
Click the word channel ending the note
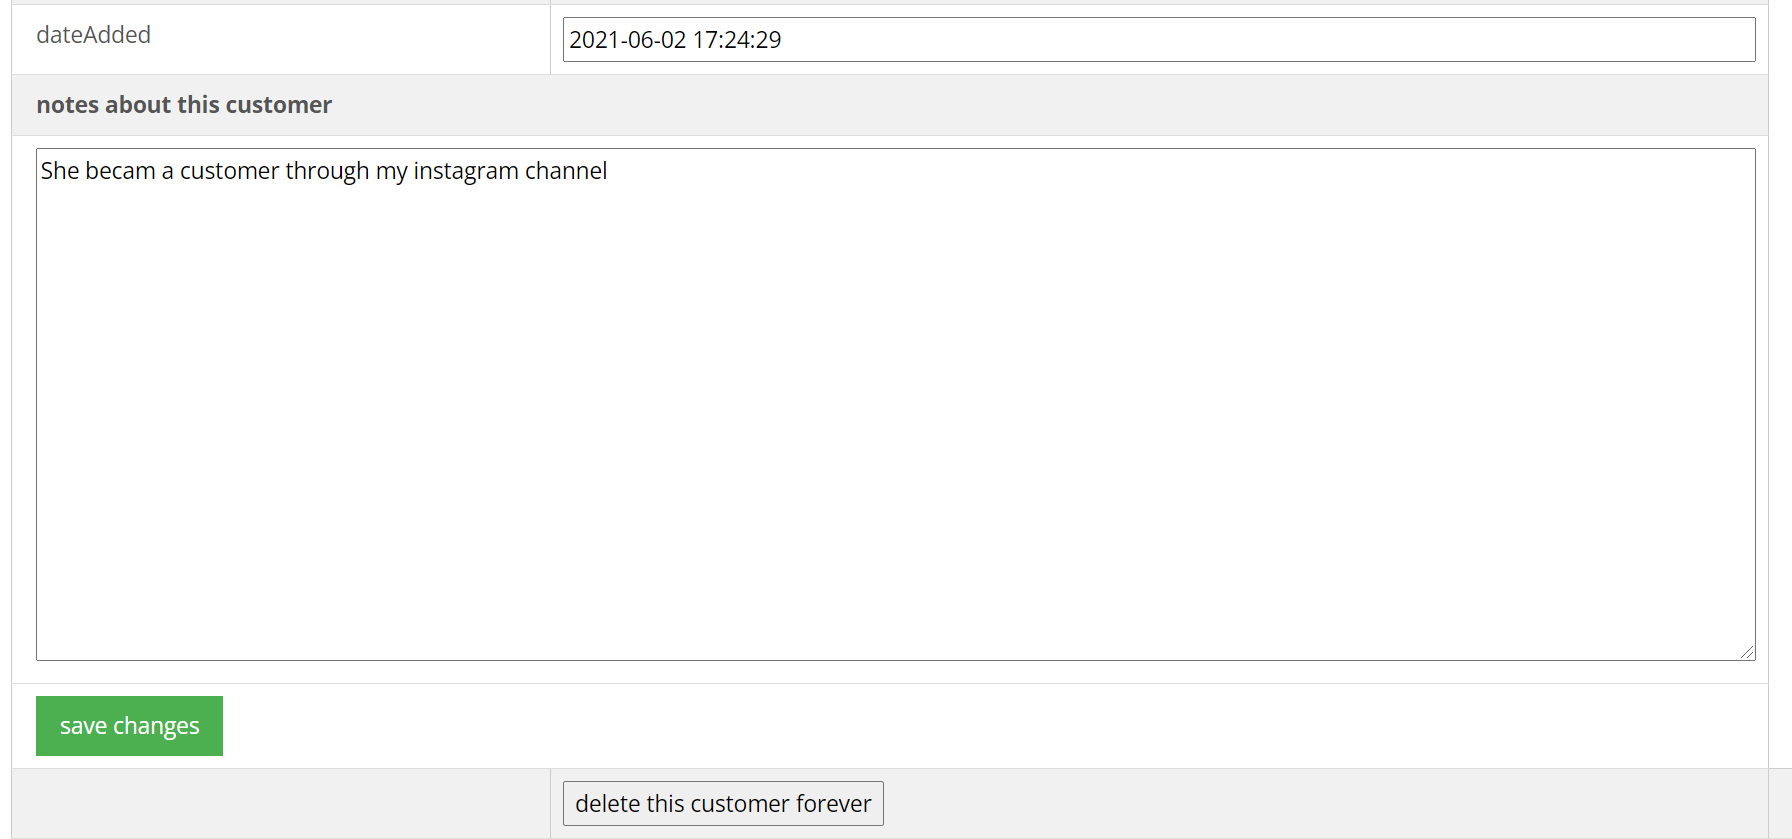pos(566,171)
